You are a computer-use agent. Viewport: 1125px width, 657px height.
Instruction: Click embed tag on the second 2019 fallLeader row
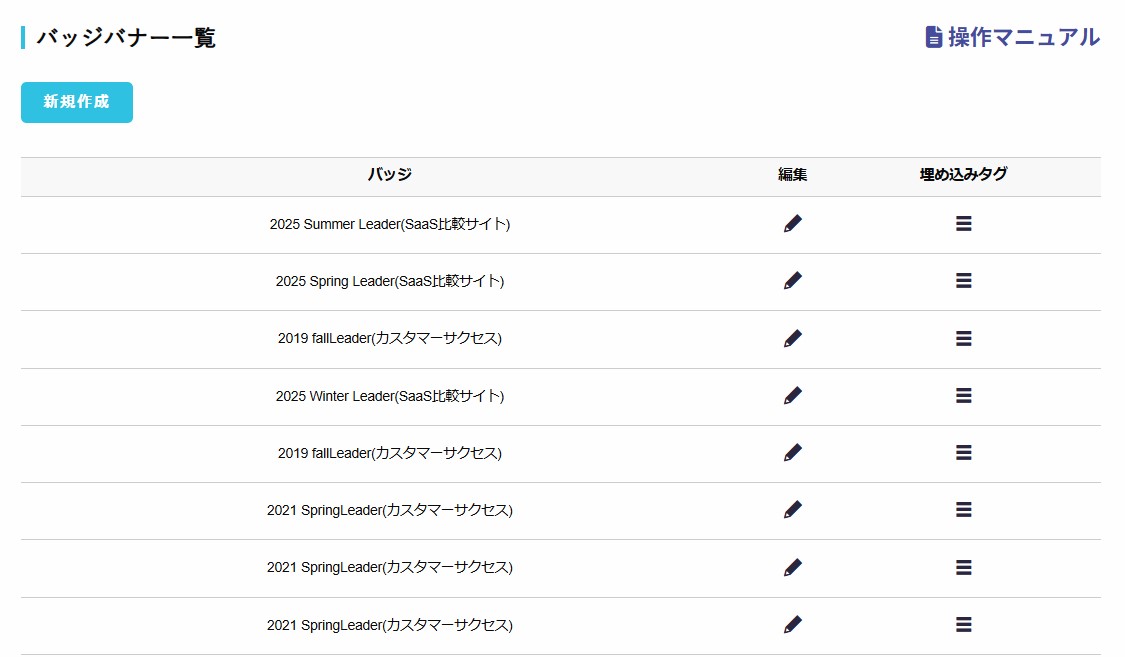(x=963, y=451)
